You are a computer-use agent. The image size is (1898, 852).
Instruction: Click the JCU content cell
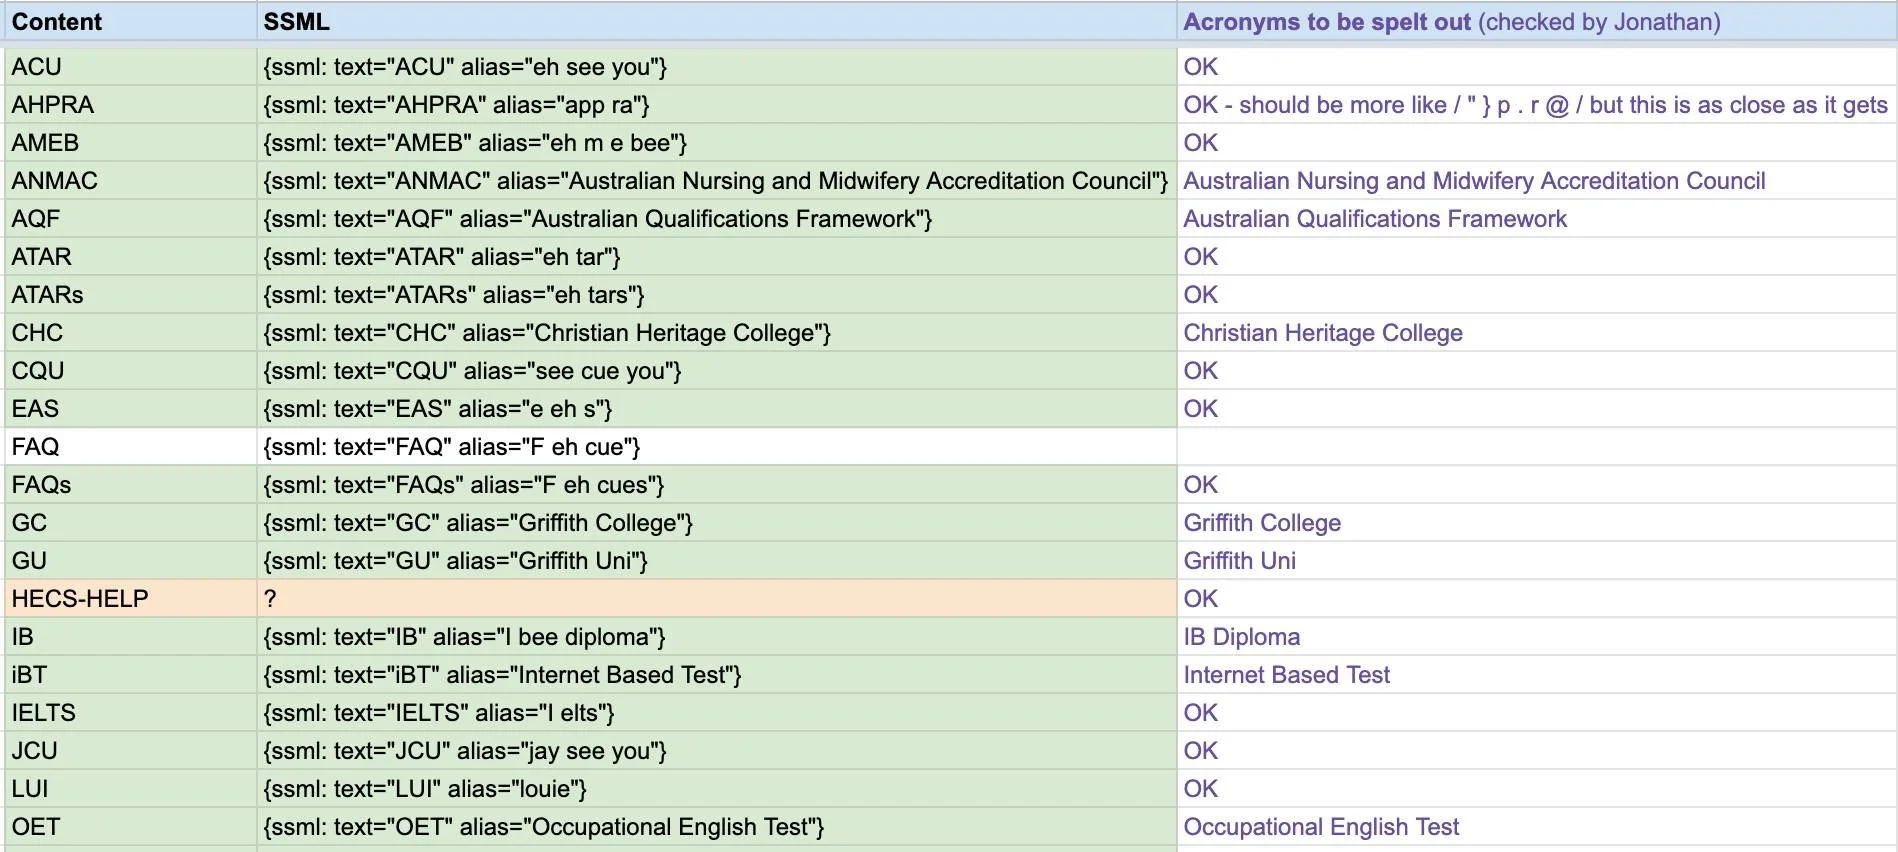point(131,751)
